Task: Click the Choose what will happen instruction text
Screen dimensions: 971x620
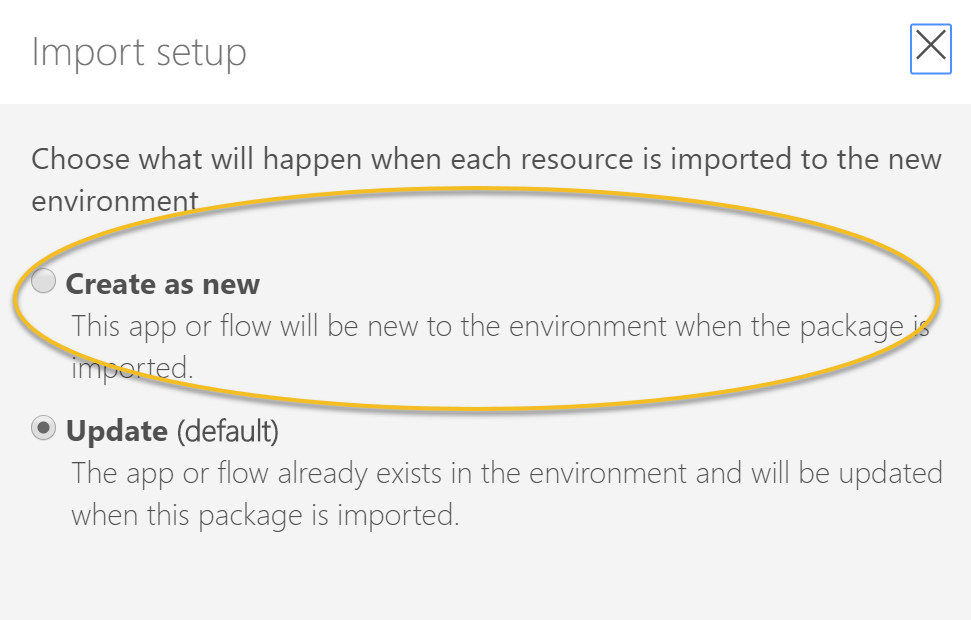Action: pos(486,180)
